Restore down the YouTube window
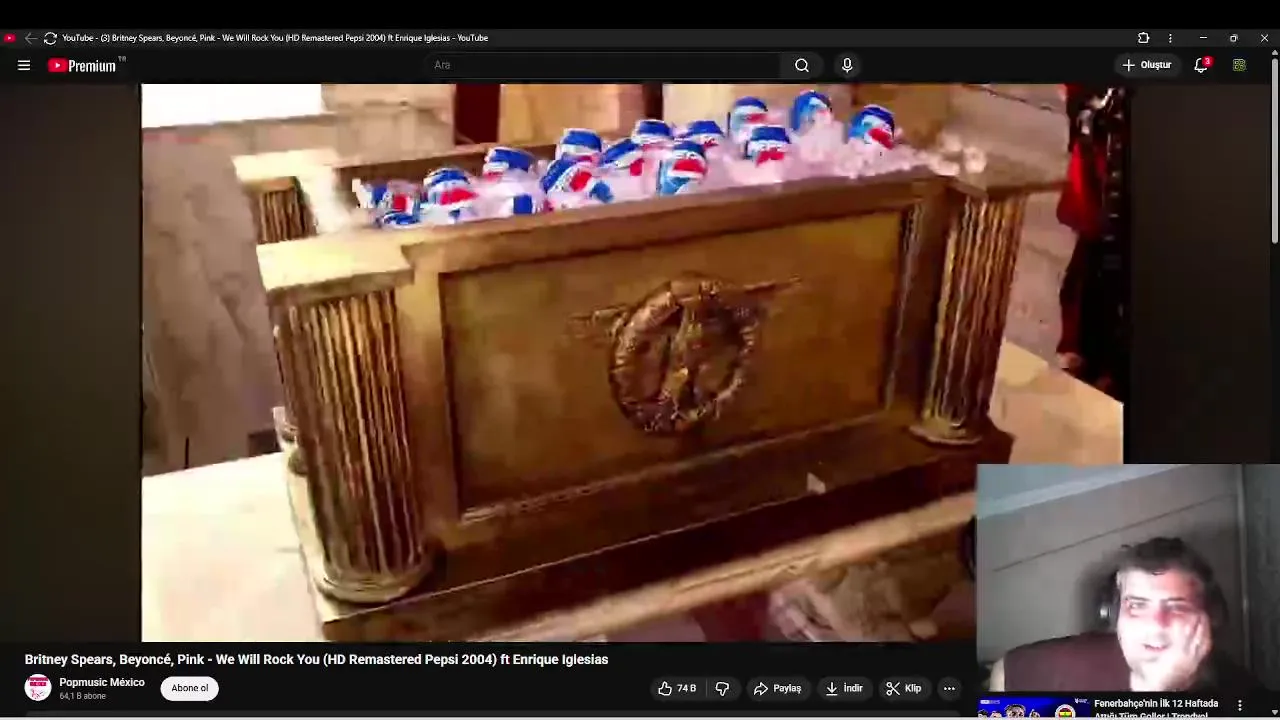1280x720 pixels. coord(1234,38)
